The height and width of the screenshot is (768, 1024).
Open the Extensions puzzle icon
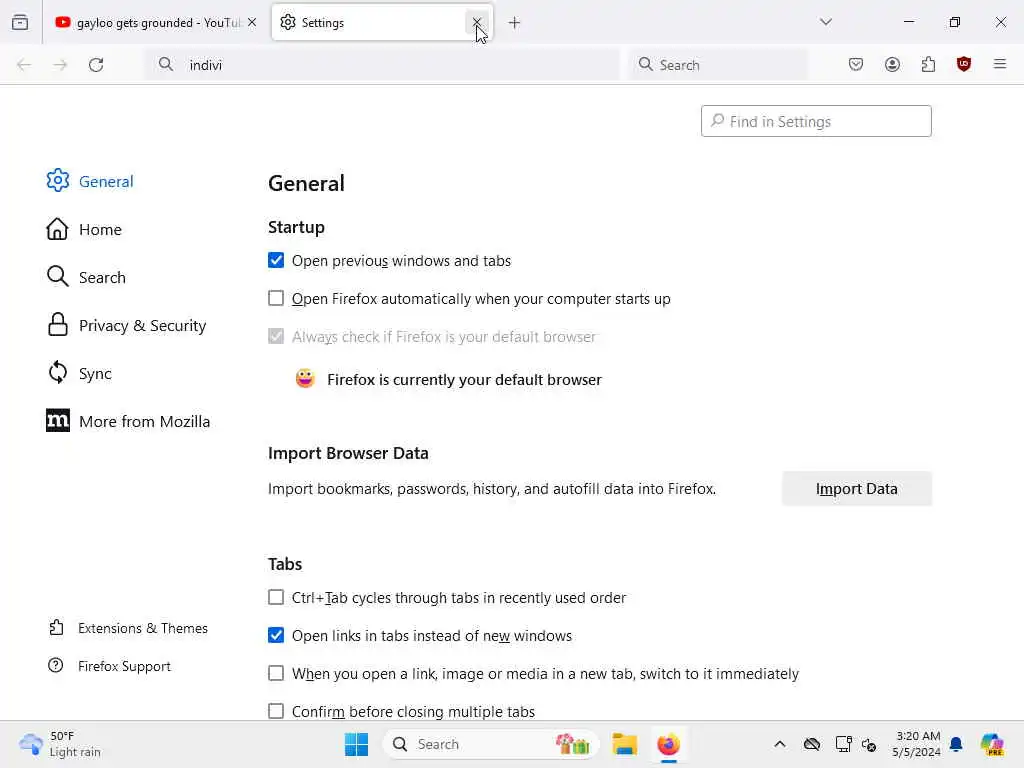[928, 64]
